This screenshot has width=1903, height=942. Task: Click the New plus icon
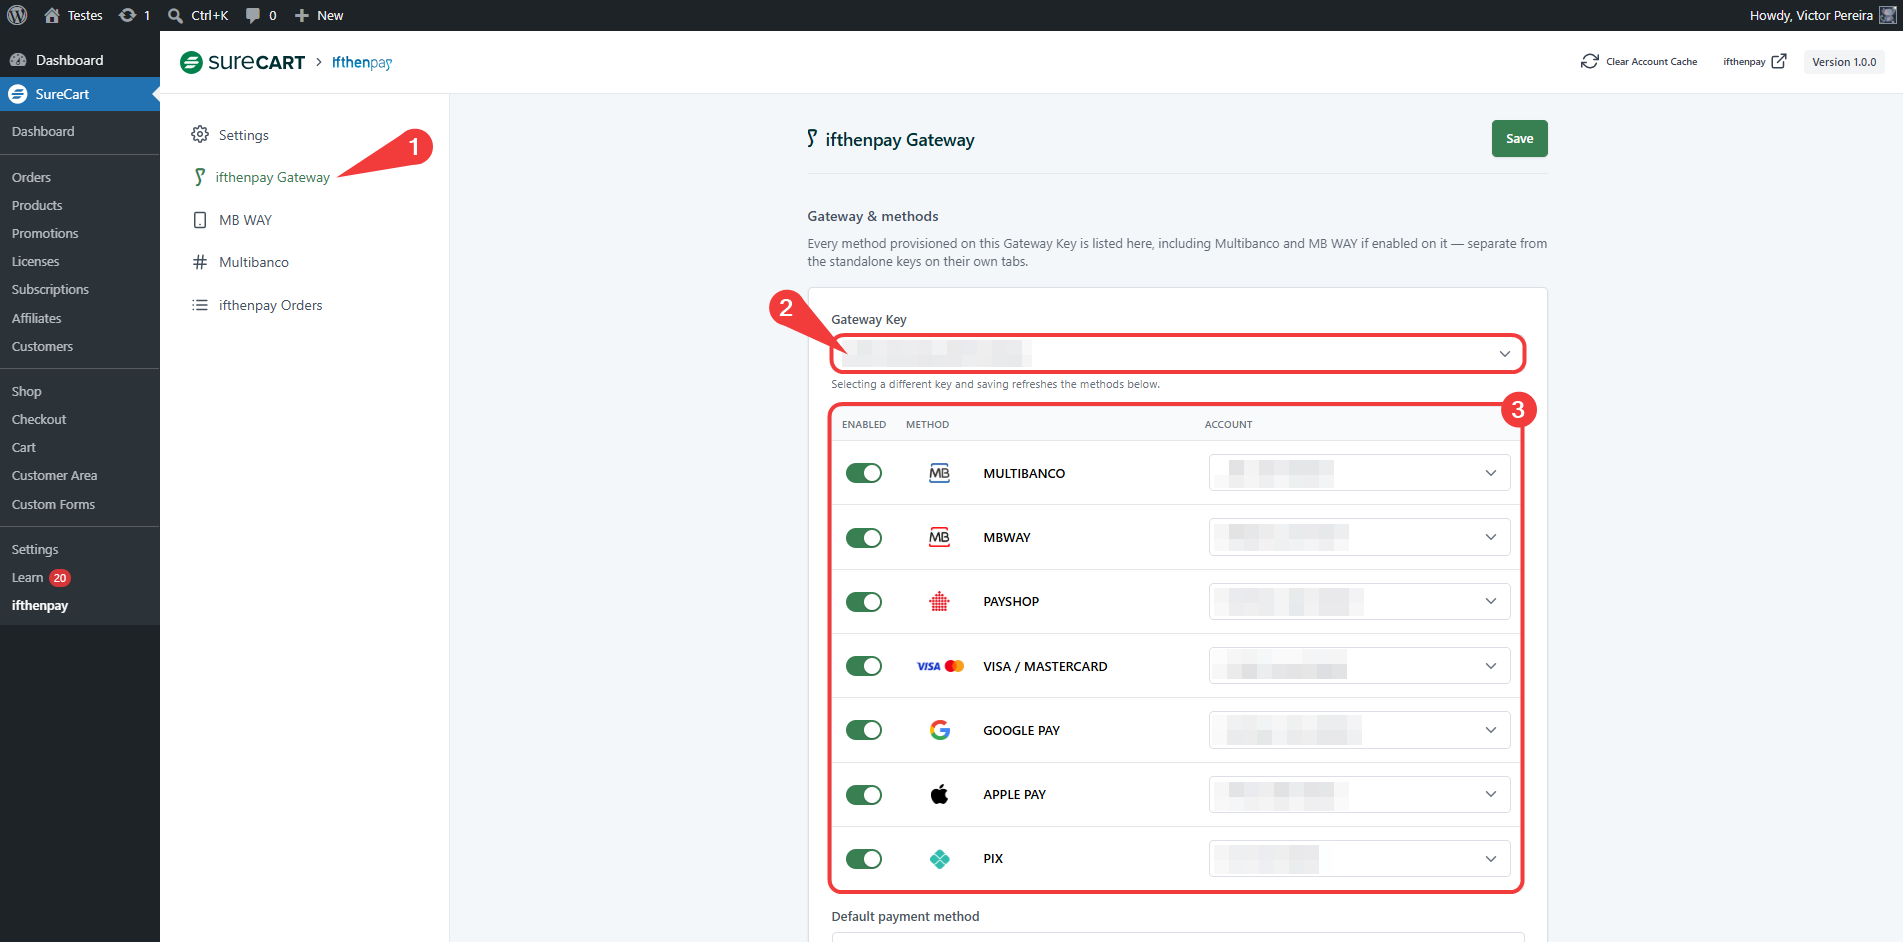tap(301, 15)
